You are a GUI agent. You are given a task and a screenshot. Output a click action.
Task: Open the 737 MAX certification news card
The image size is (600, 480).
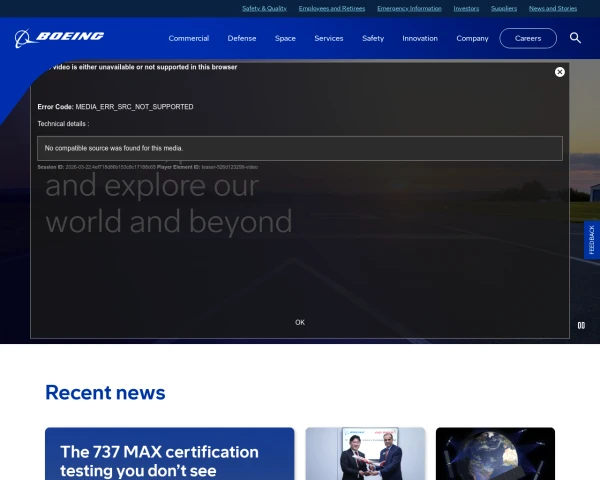point(169,455)
